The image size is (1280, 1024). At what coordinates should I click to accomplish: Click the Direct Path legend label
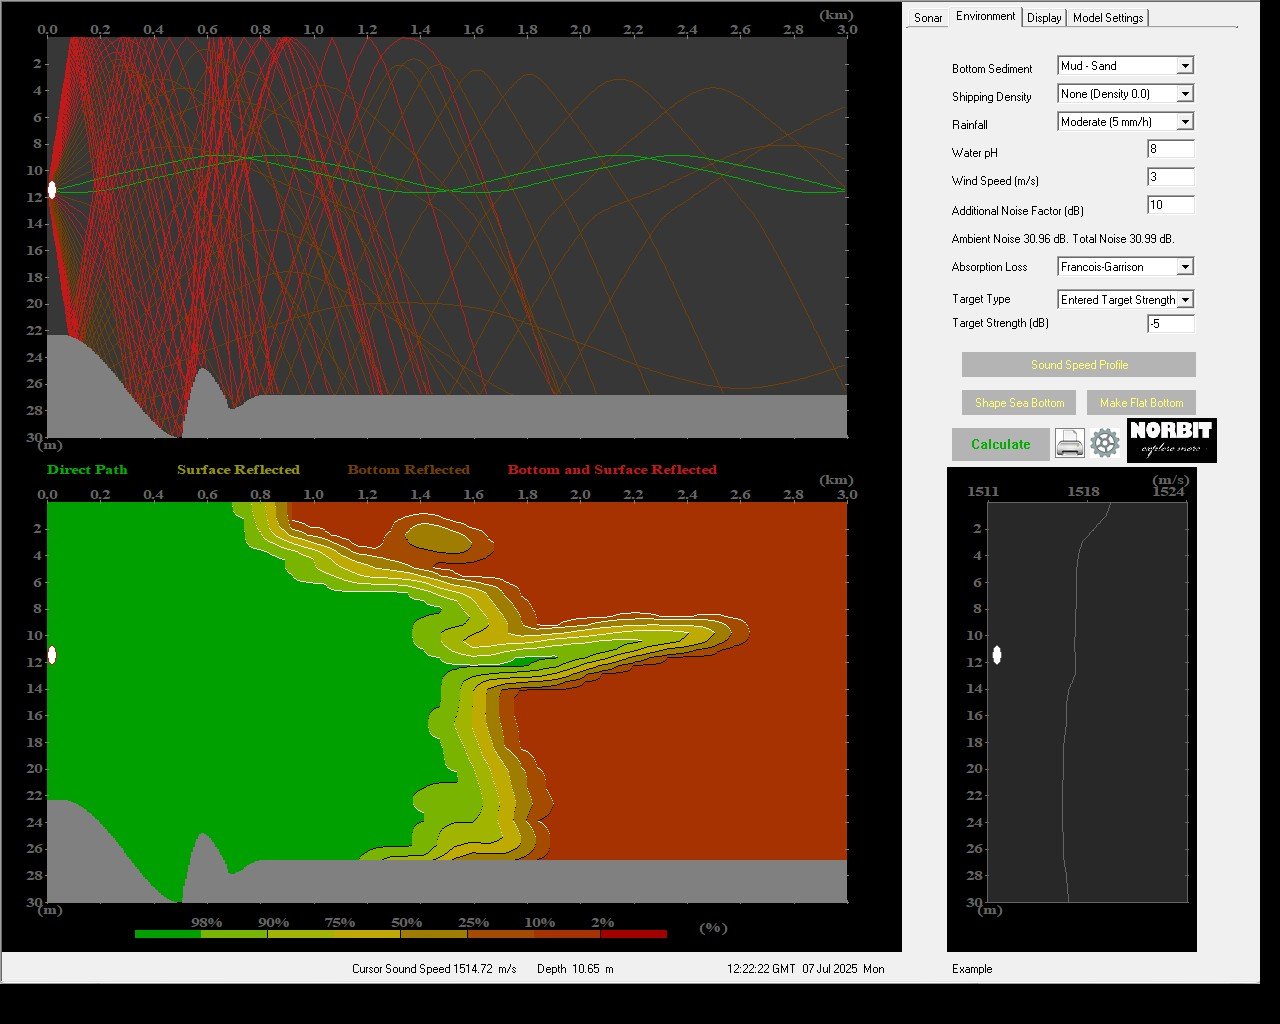pos(87,470)
